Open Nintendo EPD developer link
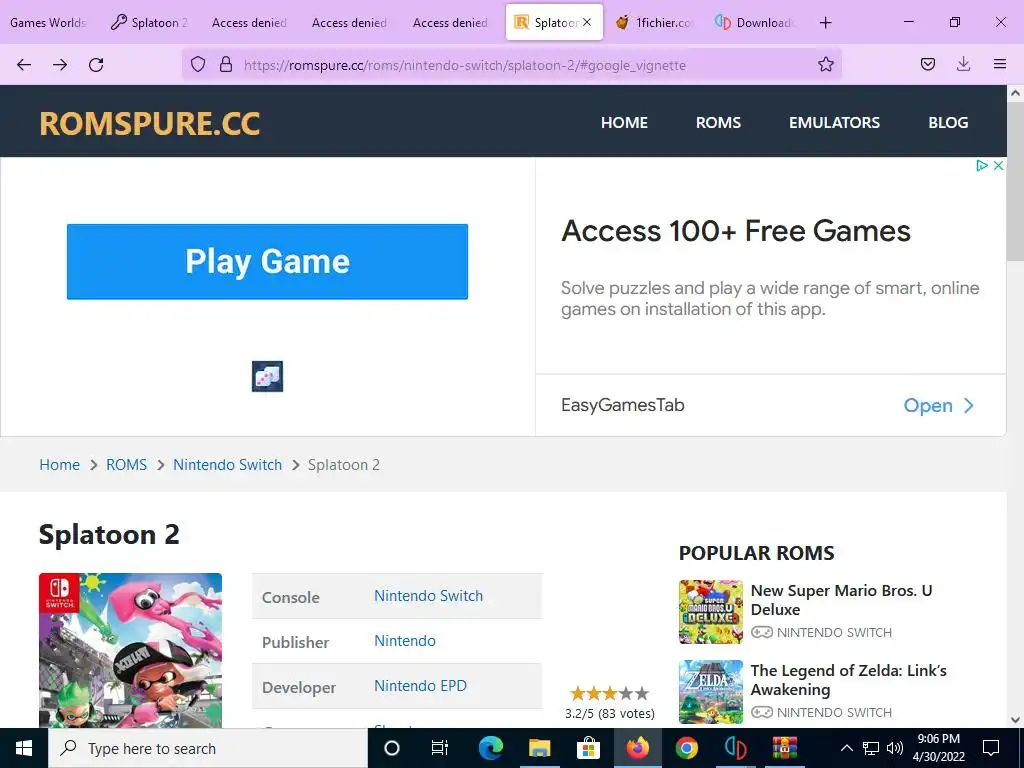 click(421, 686)
